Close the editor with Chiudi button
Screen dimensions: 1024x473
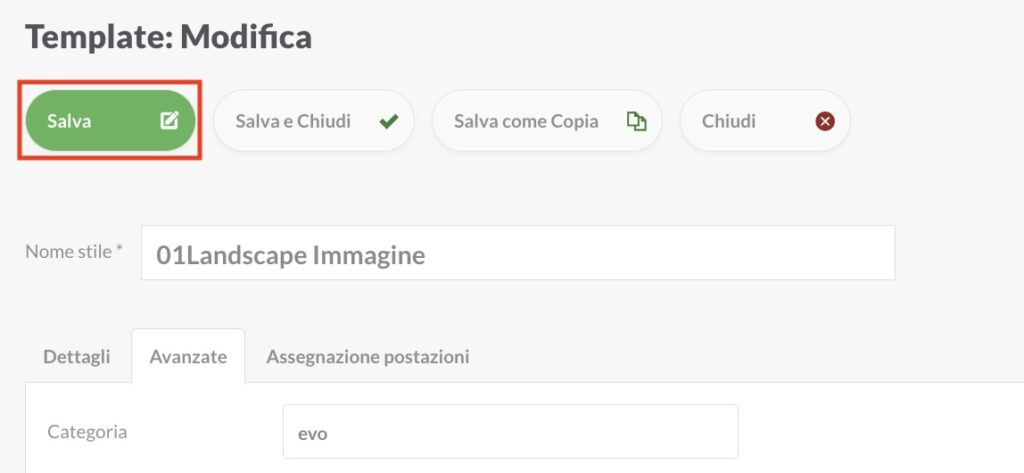765,121
